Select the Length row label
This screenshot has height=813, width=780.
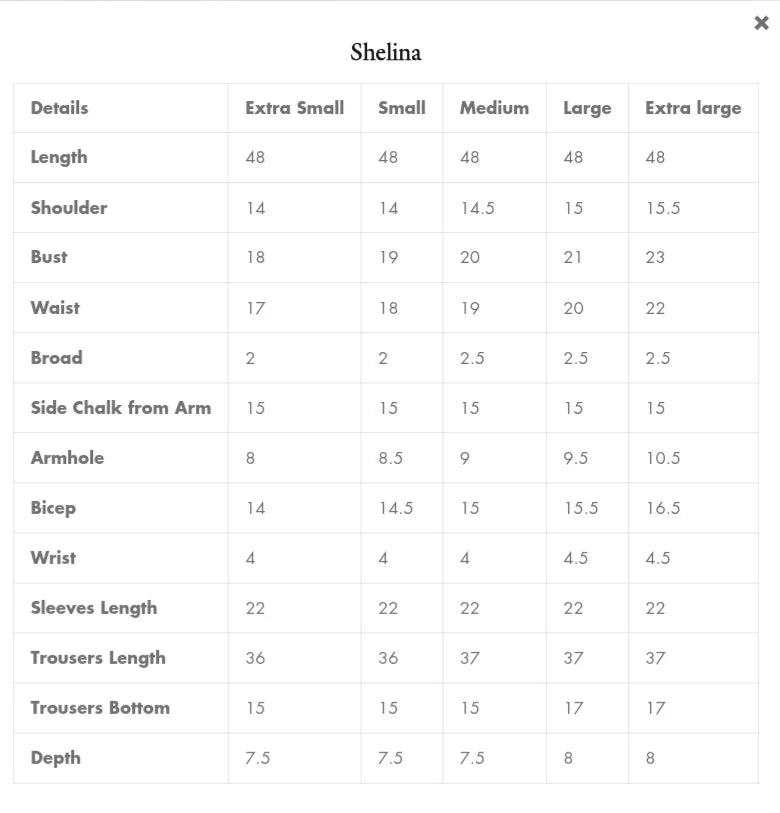pyautogui.click(x=58, y=157)
